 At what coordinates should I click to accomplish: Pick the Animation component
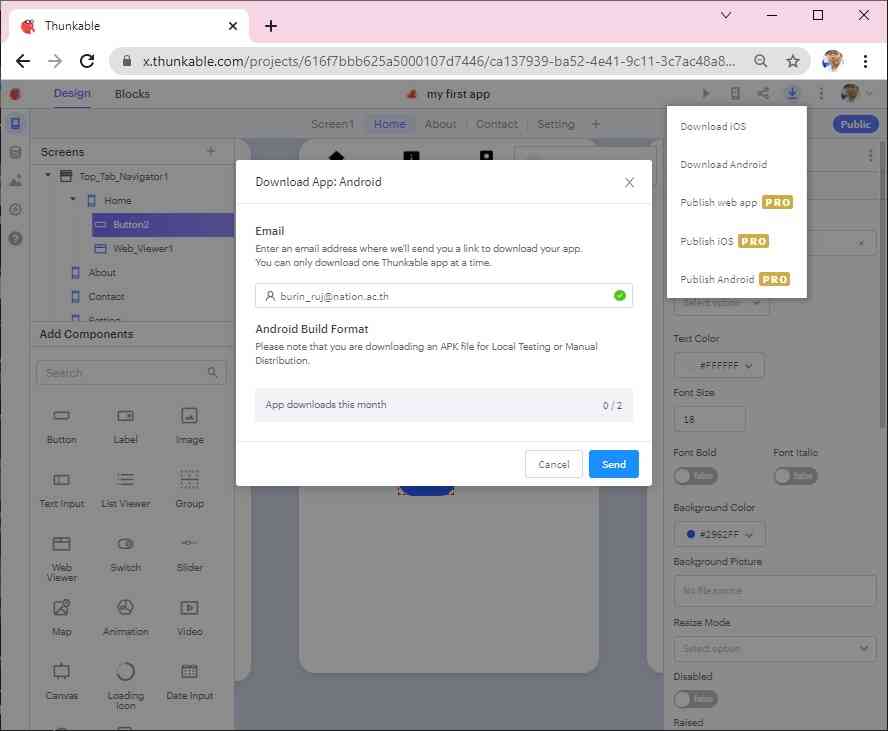point(125,618)
